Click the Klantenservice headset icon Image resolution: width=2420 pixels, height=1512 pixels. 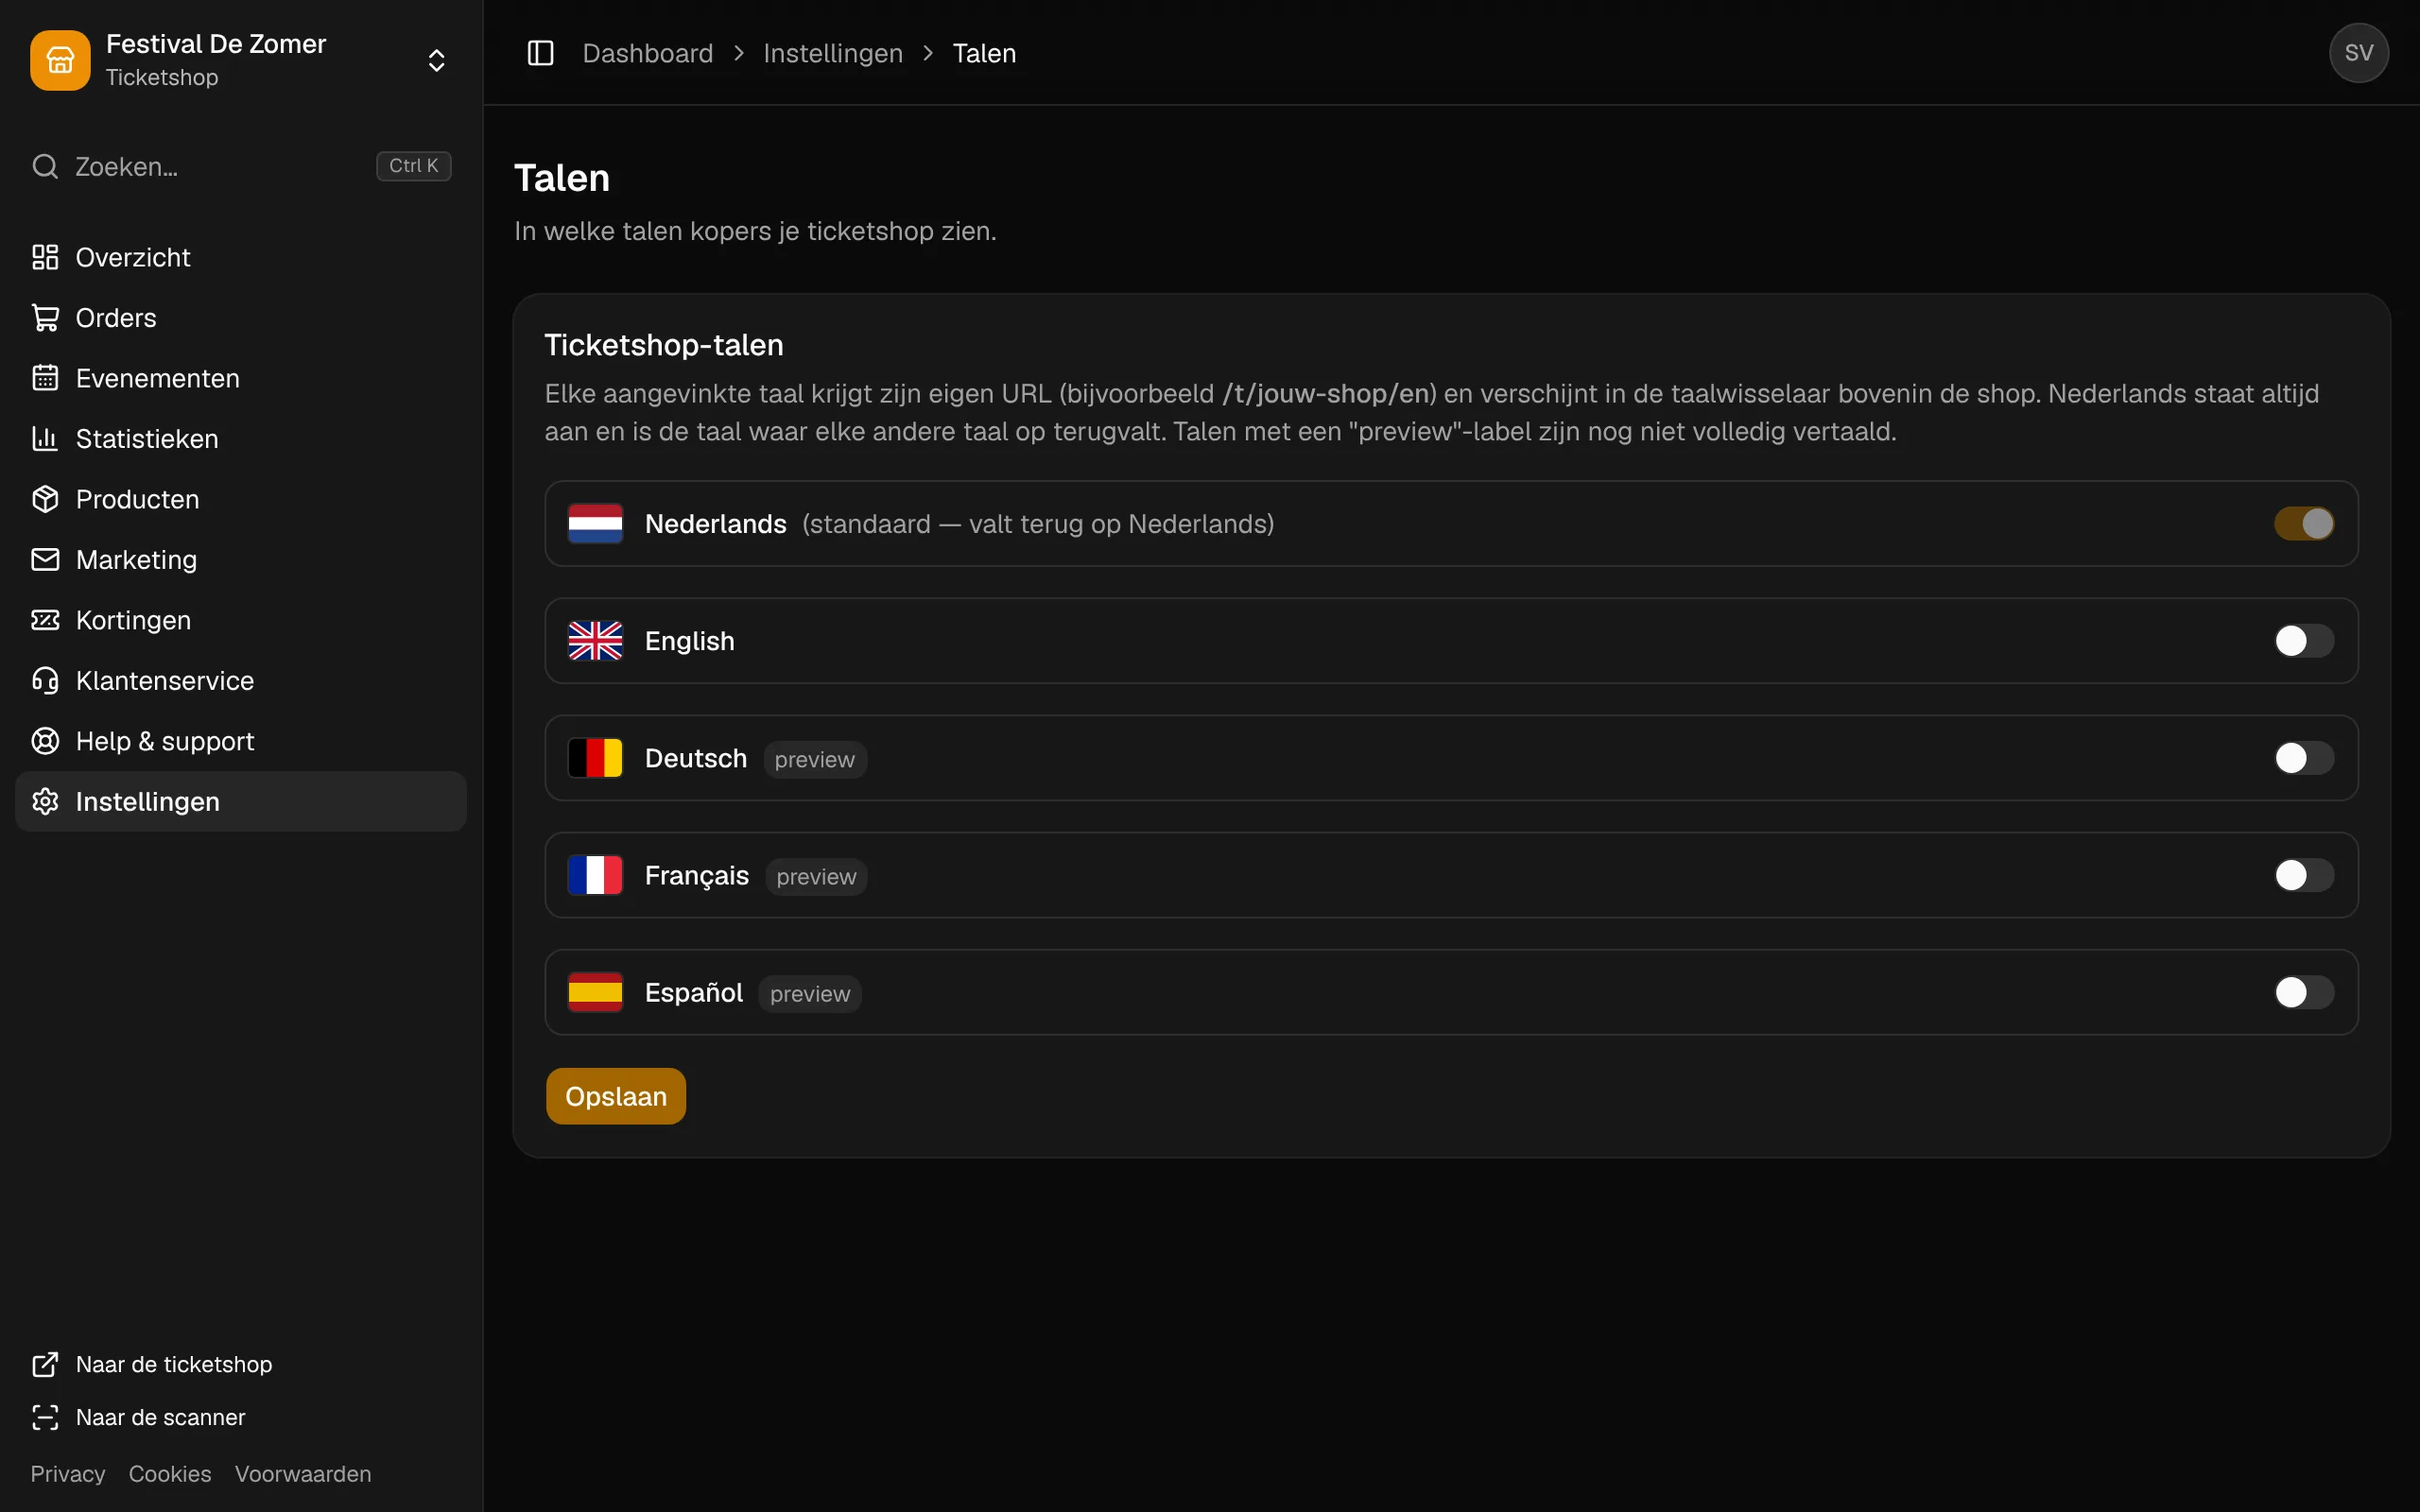(45, 681)
